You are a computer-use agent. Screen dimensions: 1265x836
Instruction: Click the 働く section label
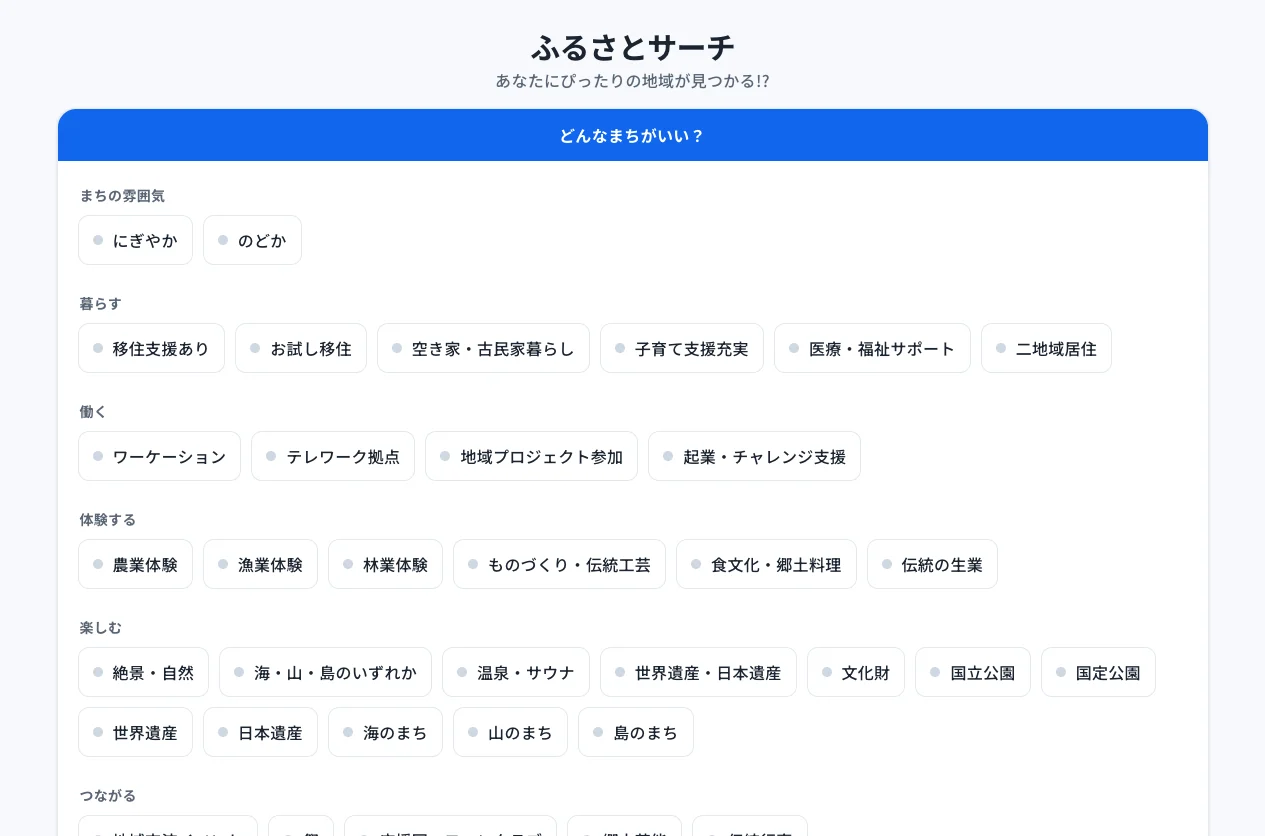point(93,411)
